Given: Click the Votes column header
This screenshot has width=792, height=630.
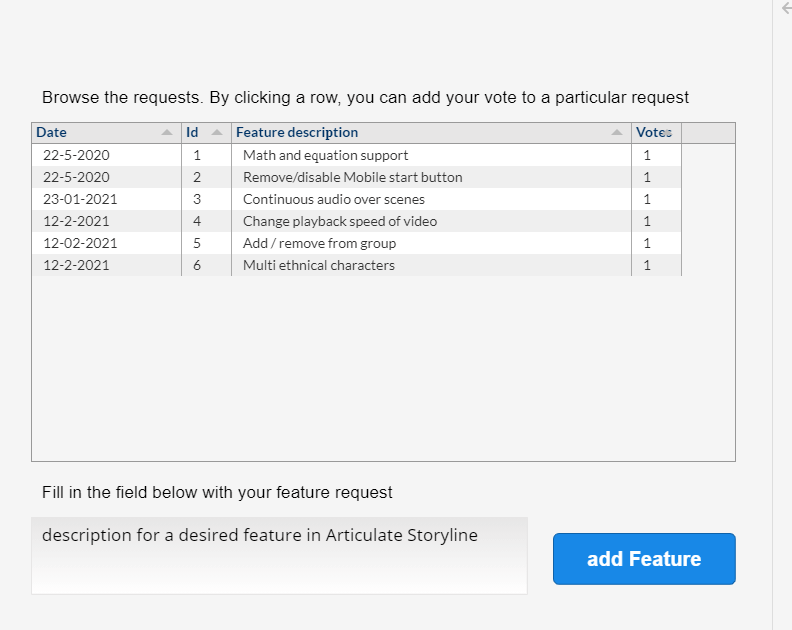Looking at the screenshot, I should [x=654, y=132].
